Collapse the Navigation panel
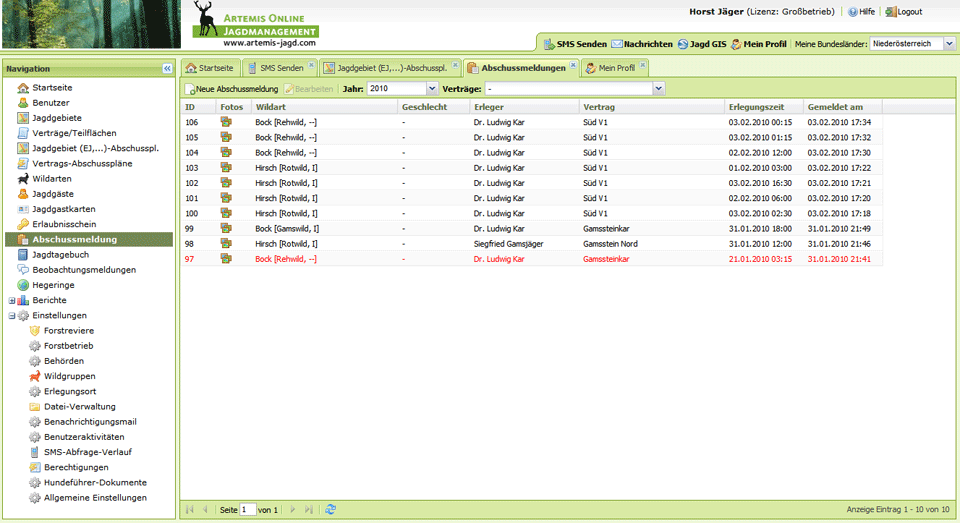This screenshot has height=523, width=960. click(167, 69)
